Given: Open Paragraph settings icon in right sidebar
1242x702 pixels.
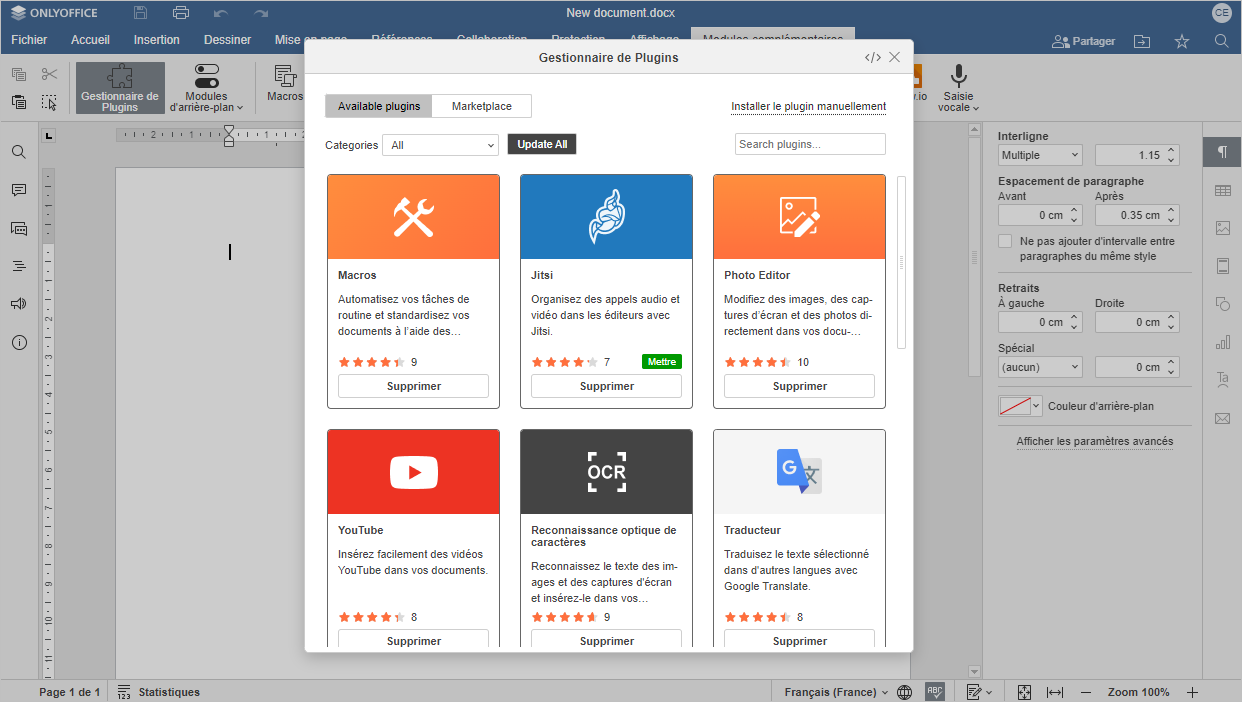Looking at the screenshot, I should [x=1222, y=152].
